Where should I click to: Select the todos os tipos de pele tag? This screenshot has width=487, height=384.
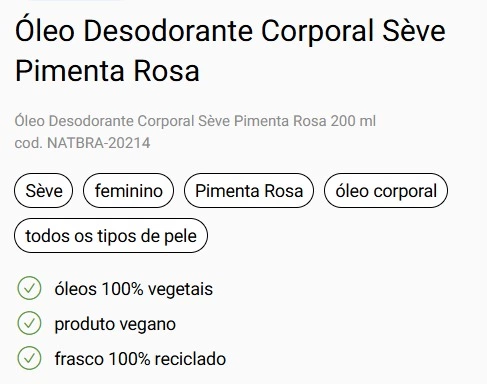(111, 236)
